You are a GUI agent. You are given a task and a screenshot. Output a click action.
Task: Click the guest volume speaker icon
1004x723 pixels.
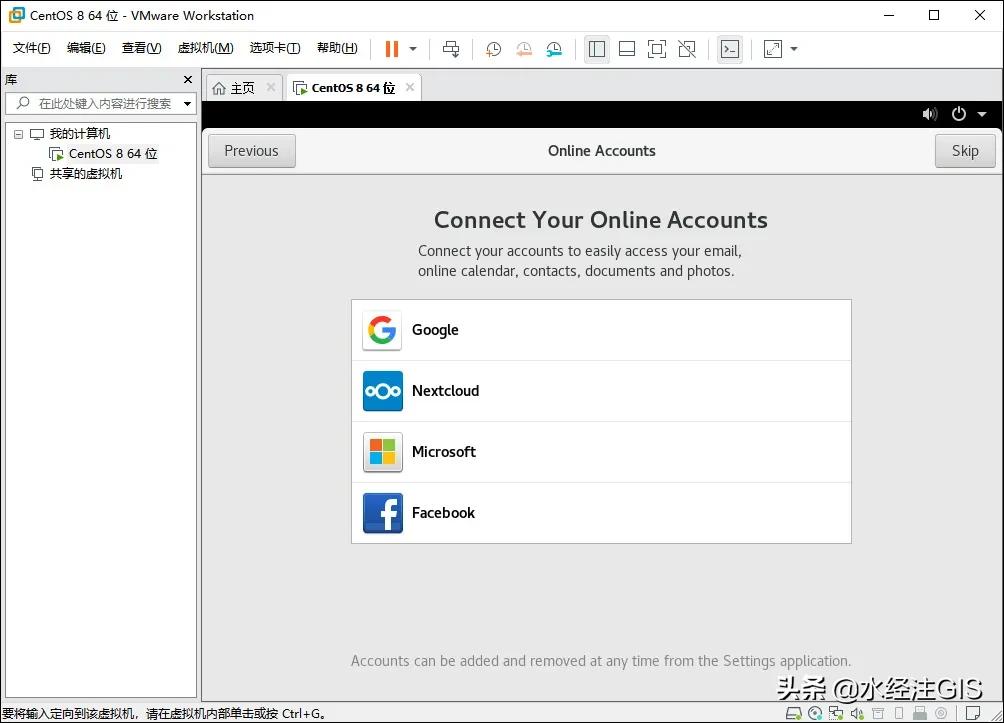click(930, 114)
